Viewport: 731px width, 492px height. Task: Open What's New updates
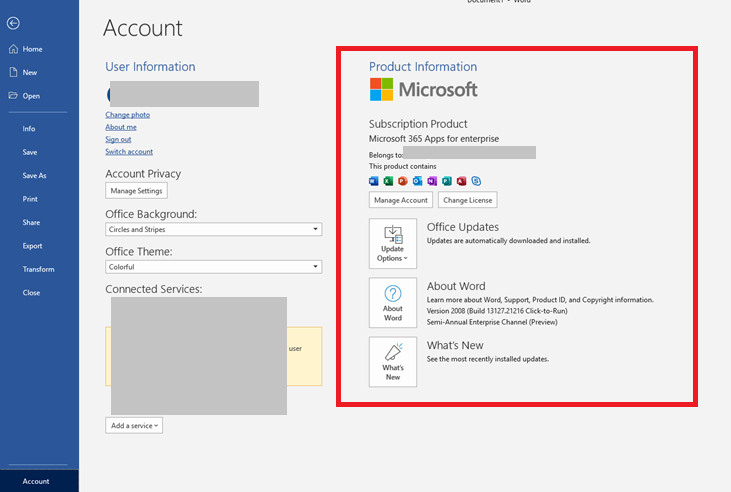(393, 362)
